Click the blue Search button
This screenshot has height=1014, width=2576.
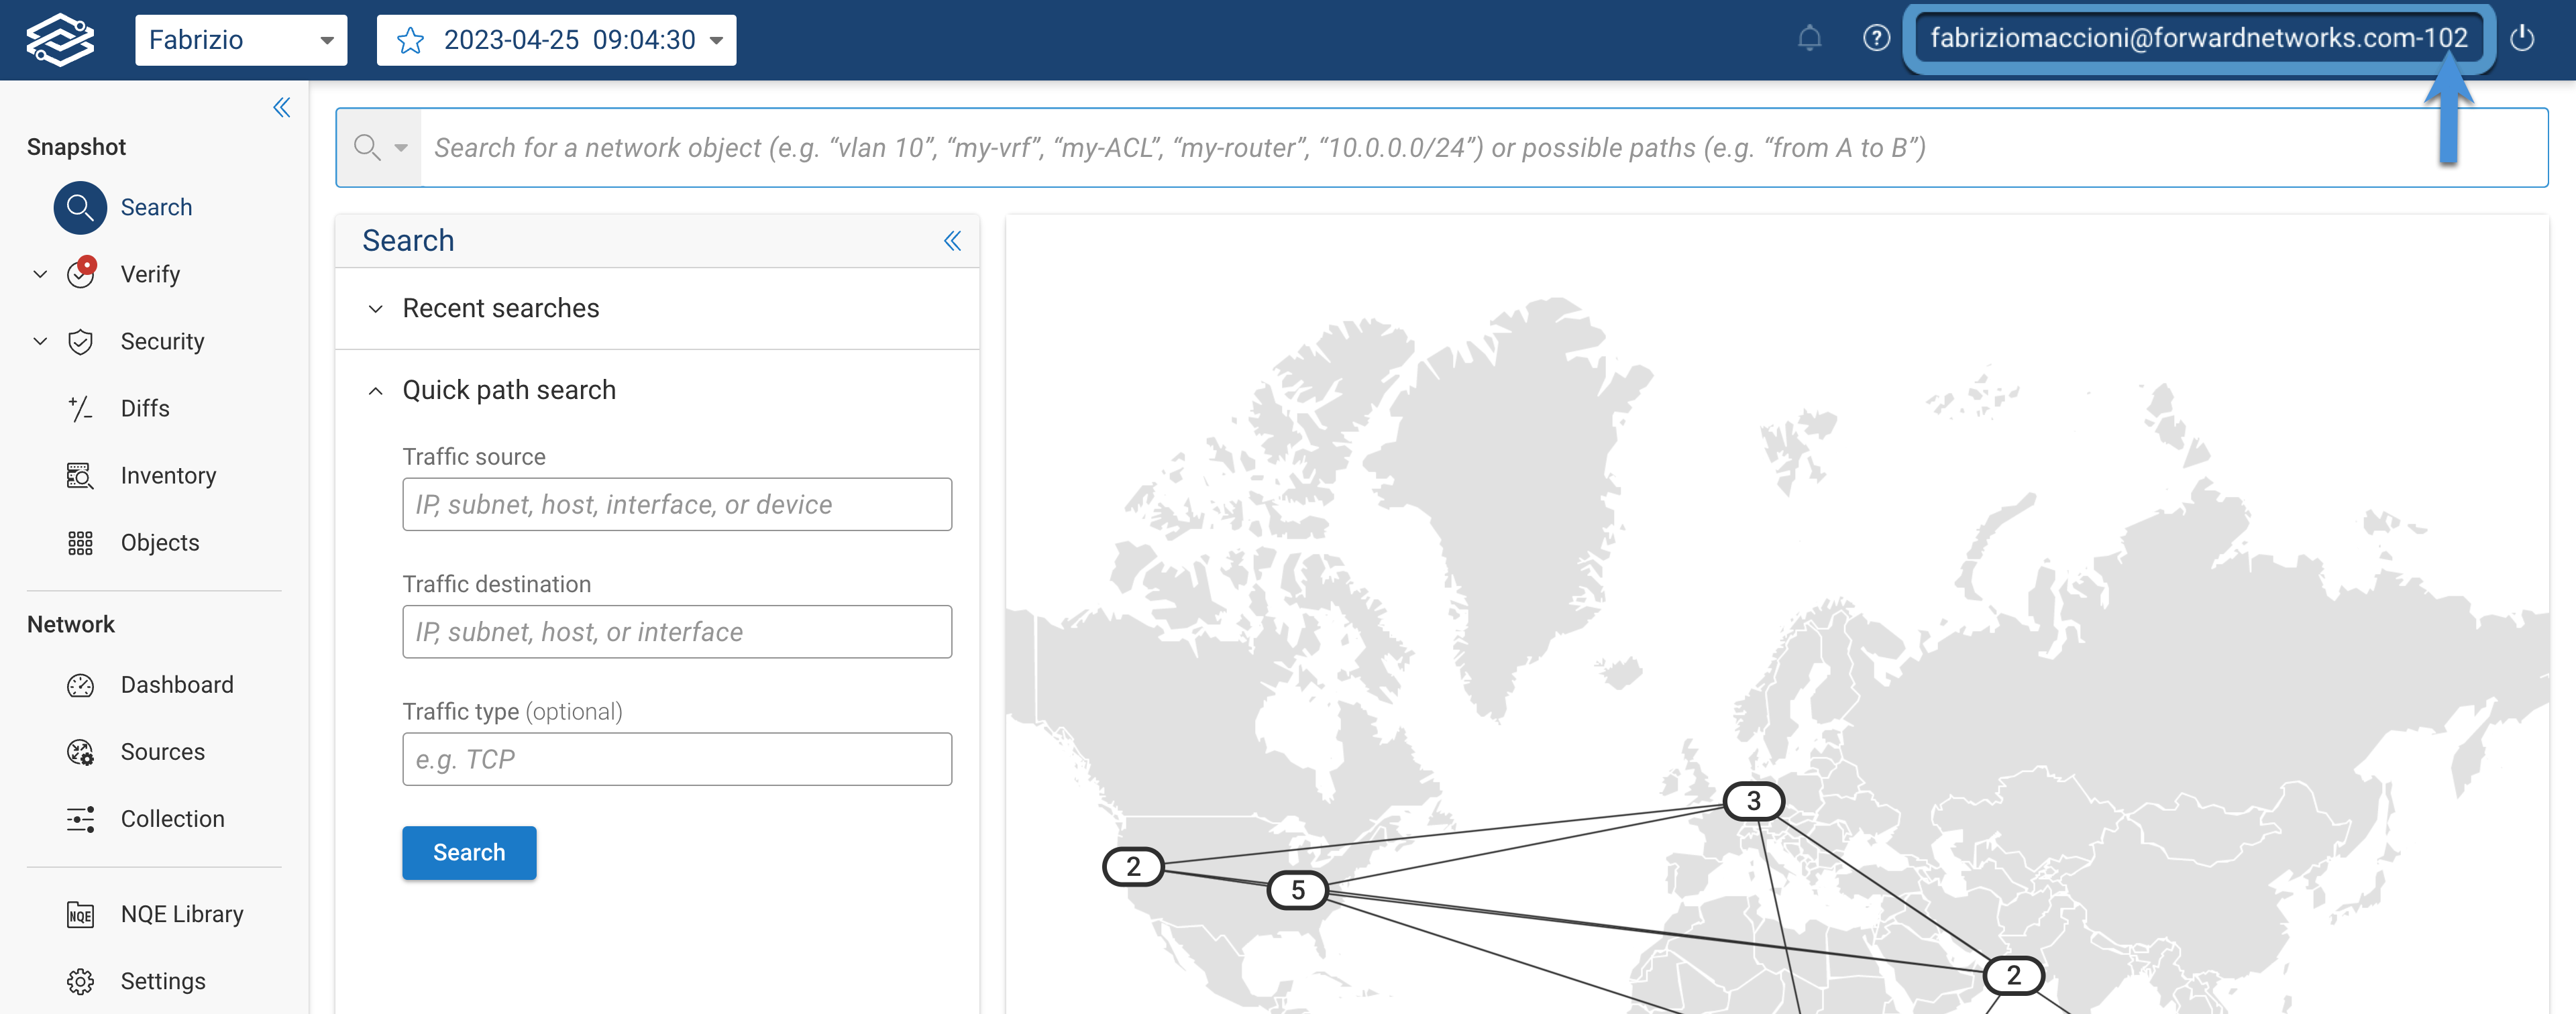coord(469,853)
